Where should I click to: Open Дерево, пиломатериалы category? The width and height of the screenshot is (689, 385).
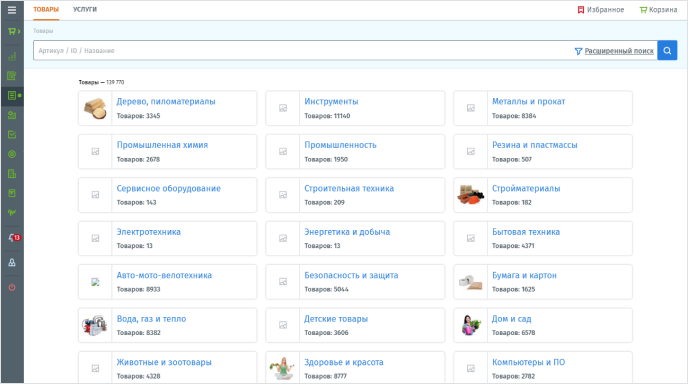pyautogui.click(x=166, y=102)
